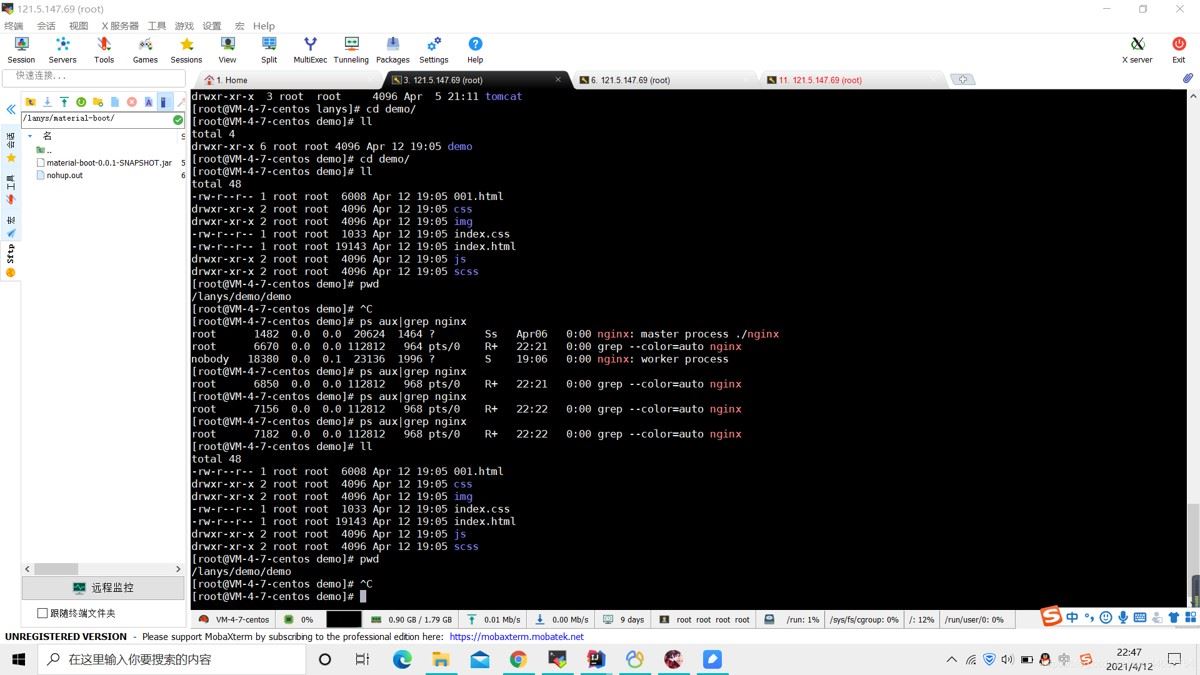Toggle Sogou Chinese/English input mode
The width and height of the screenshot is (1200, 675).
pos(1072,618)
